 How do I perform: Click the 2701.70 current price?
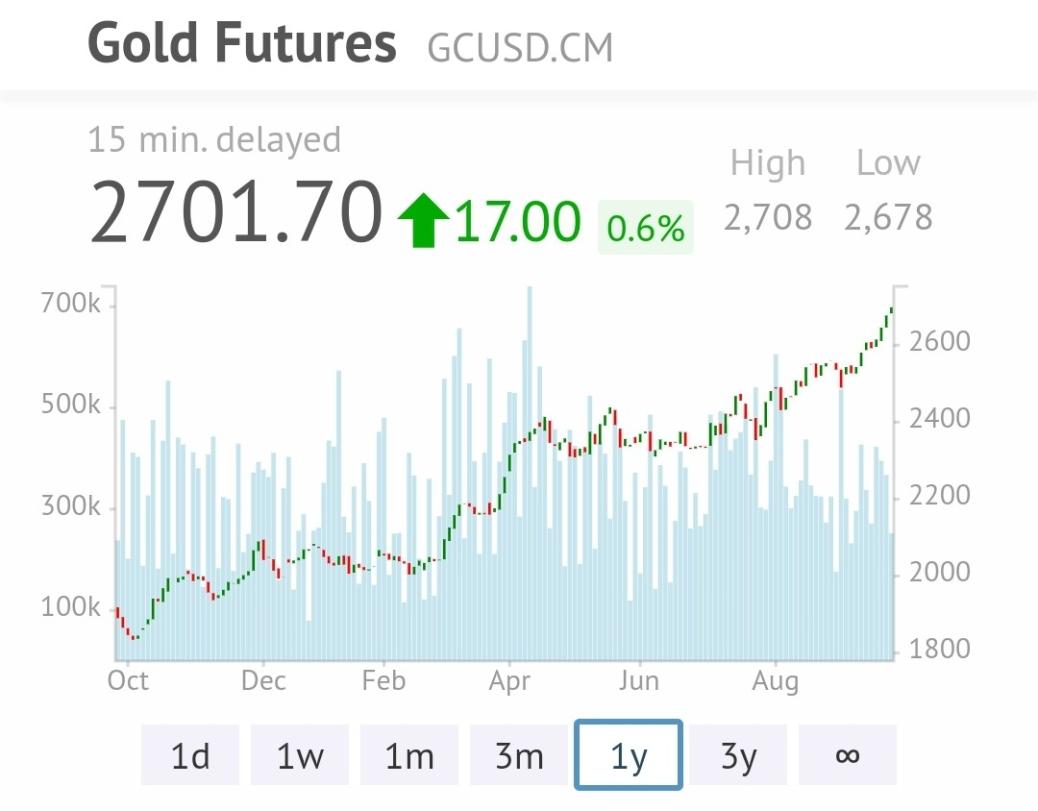[x=236, y=213]
